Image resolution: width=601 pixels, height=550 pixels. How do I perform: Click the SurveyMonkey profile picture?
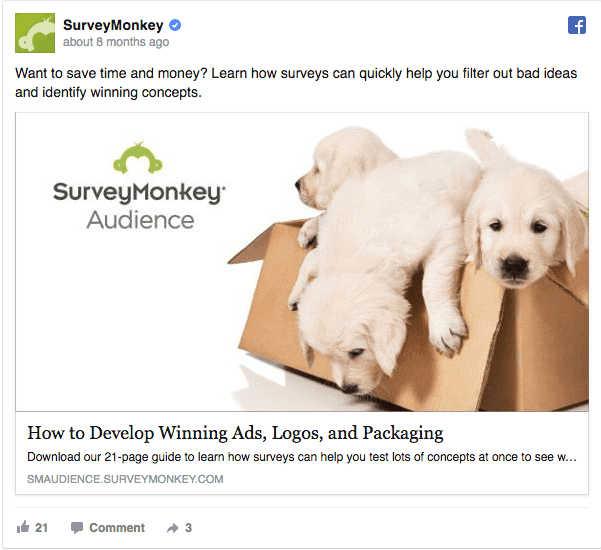pos(35,33)
